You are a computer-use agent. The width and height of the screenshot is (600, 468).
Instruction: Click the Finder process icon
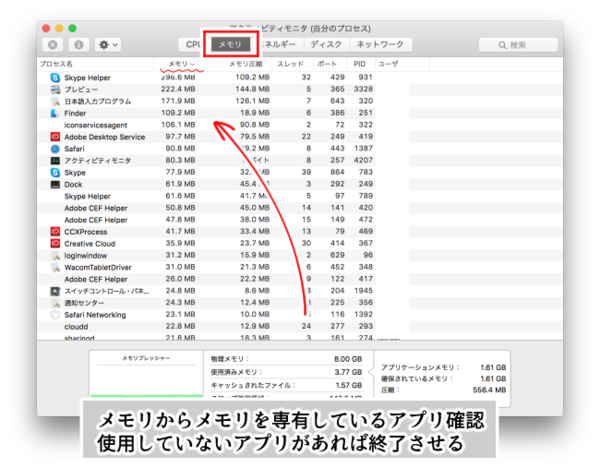54,113
